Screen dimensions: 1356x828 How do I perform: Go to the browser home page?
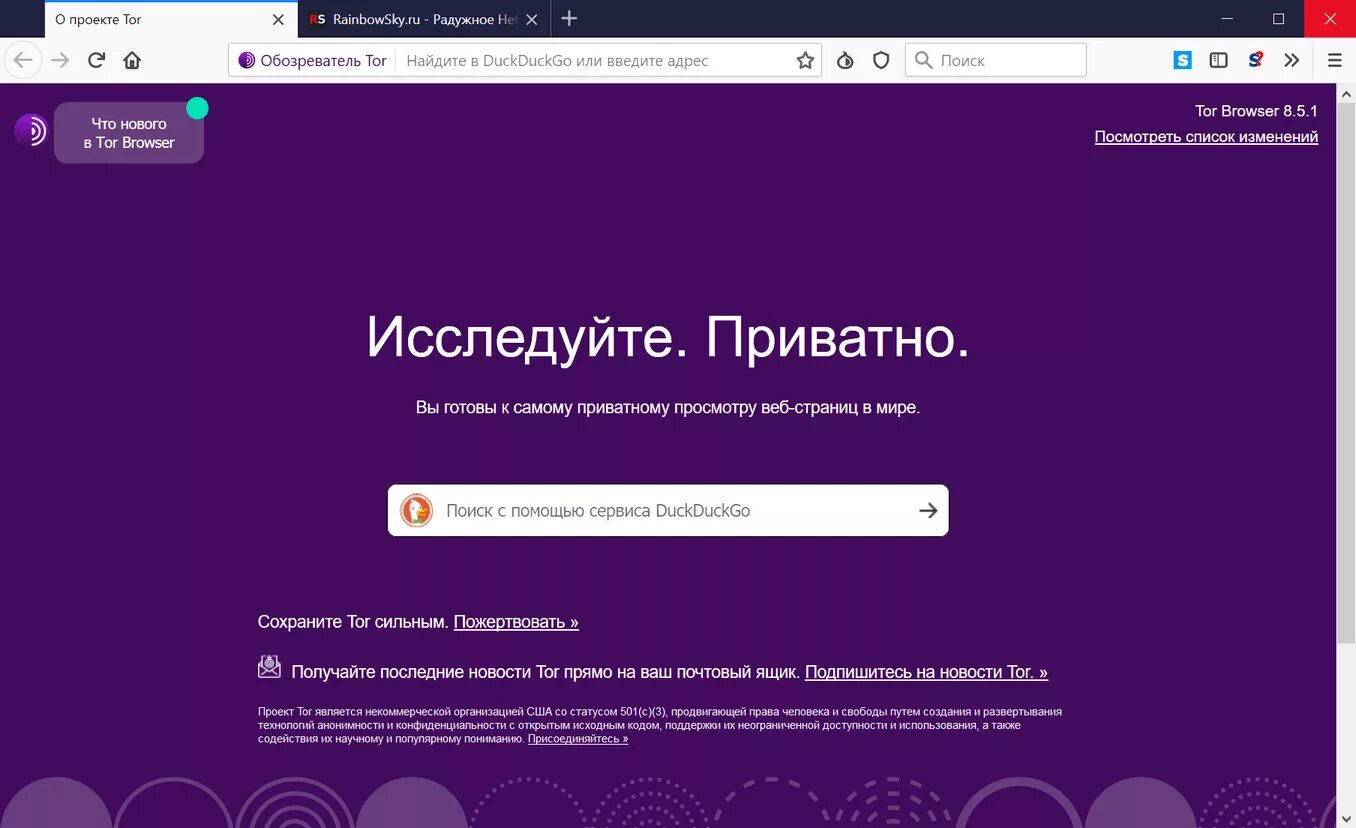(131, 60)
